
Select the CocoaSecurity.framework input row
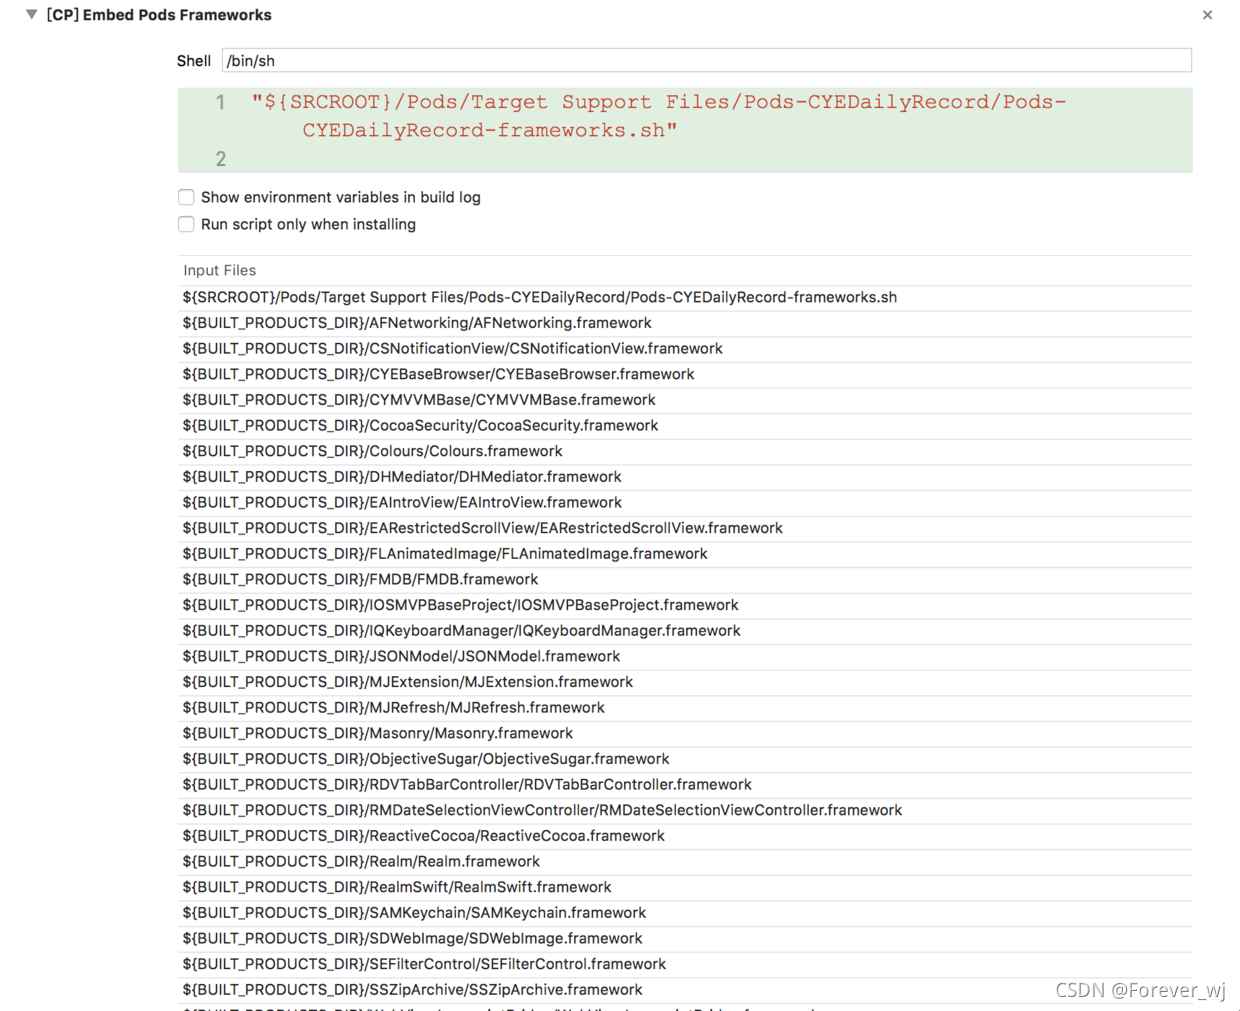(685, 426)
